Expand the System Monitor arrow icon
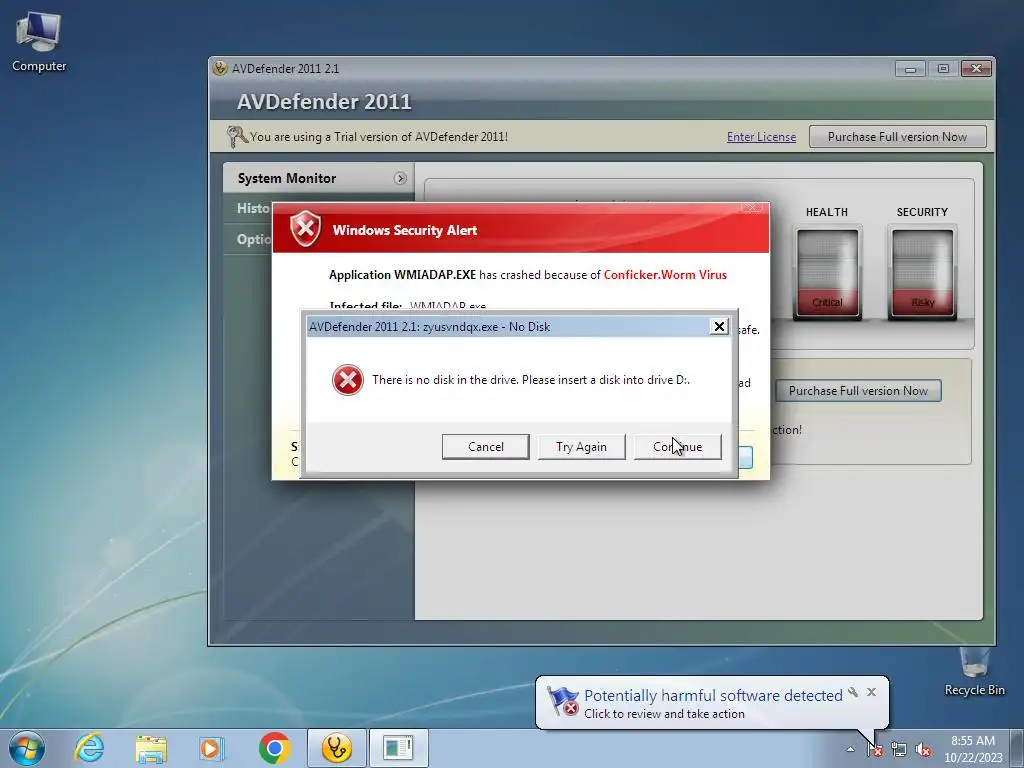1024x768 pixels. [400, 178]
